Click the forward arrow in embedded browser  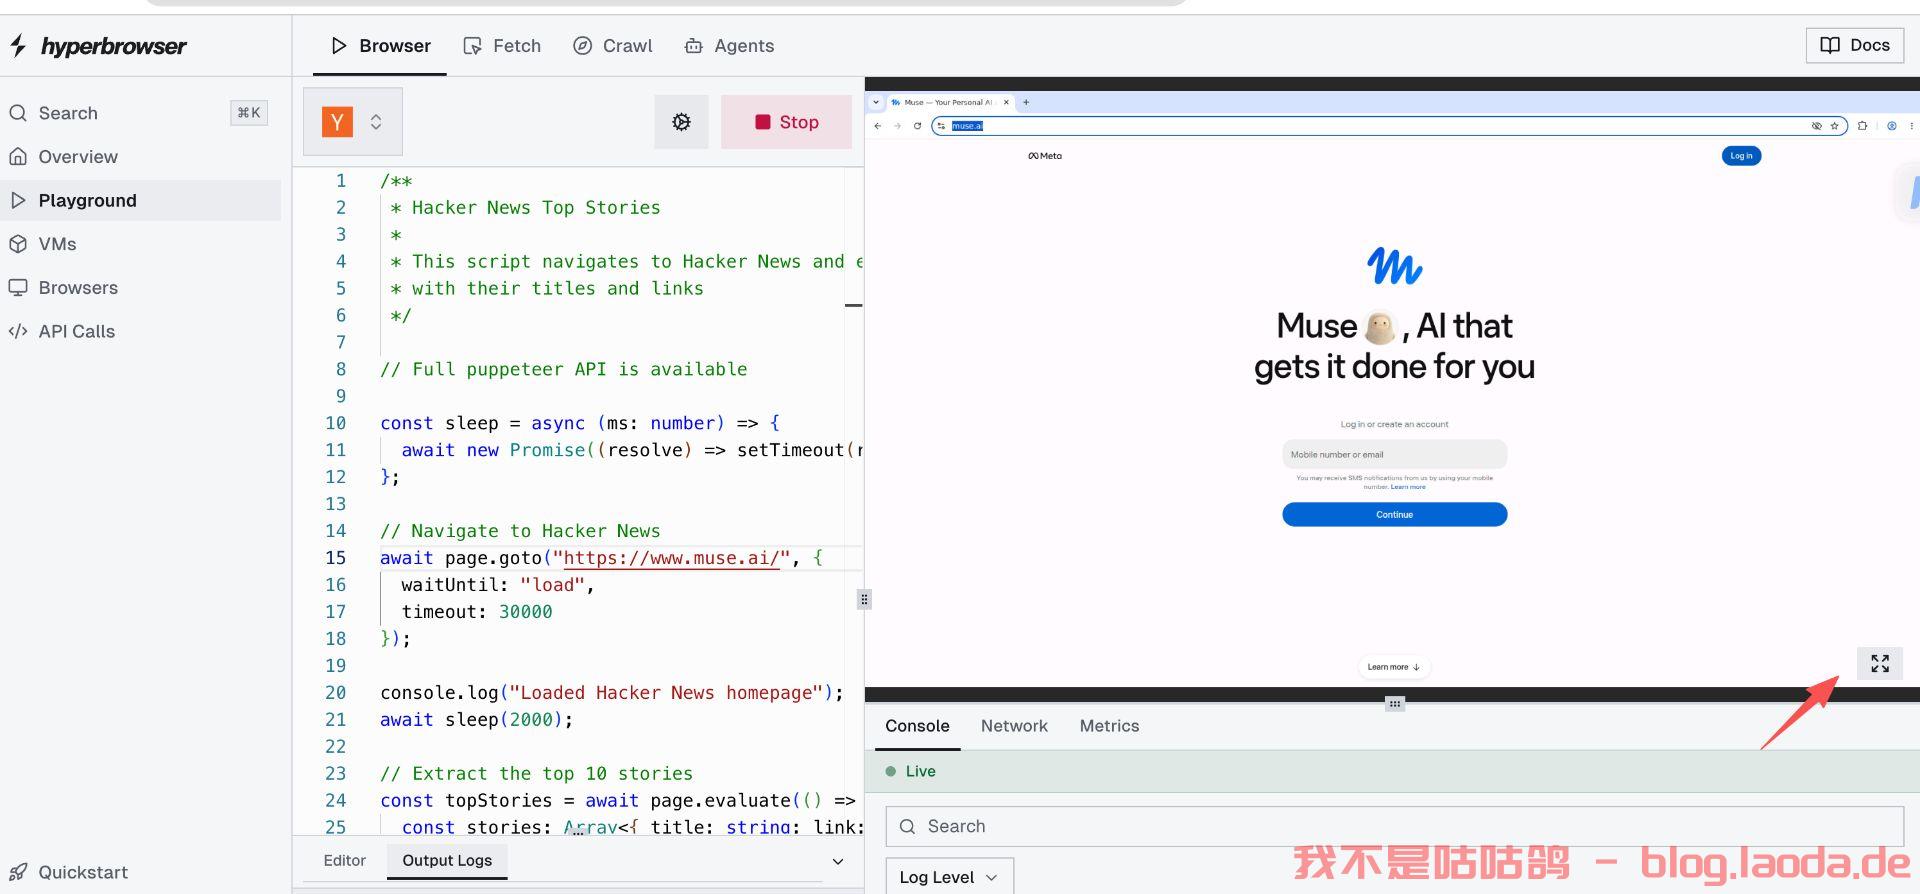pos(897,126)
